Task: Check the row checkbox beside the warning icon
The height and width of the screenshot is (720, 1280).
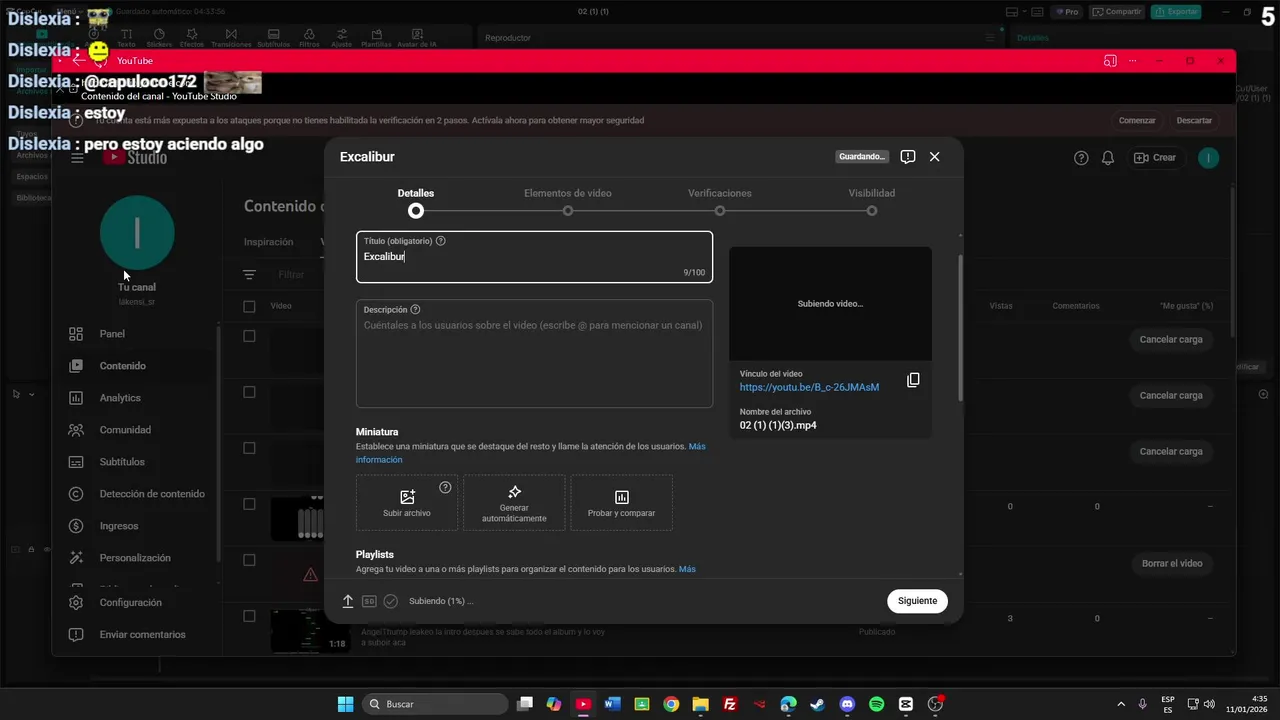Action: tap(250, 560)
